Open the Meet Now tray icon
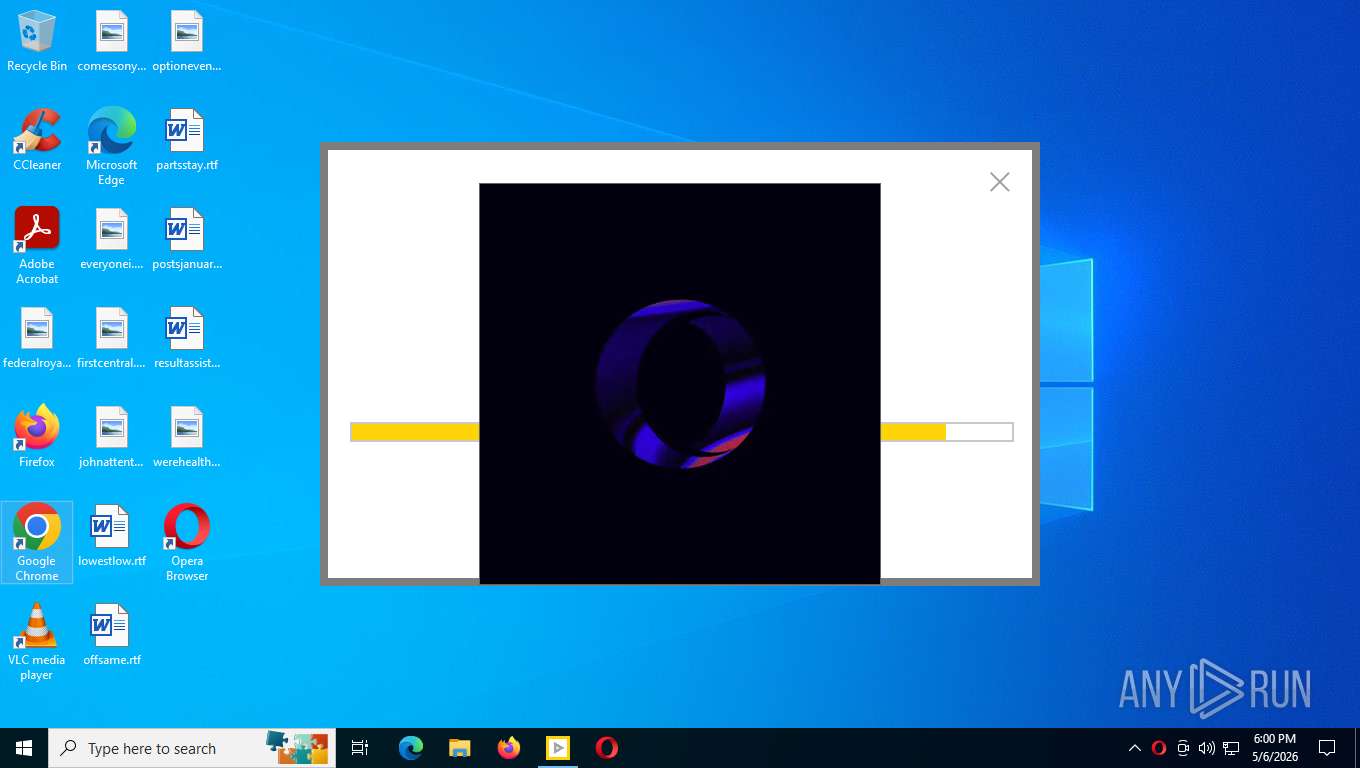 click(x=1183, y=748)
